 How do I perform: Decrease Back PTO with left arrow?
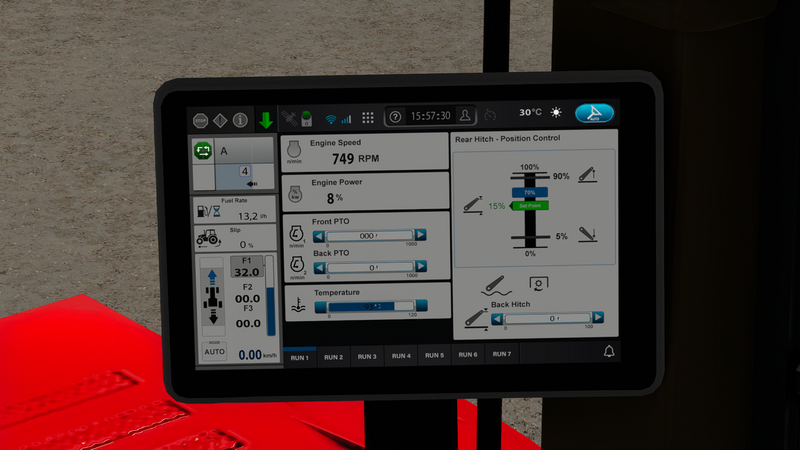point(319,267)
